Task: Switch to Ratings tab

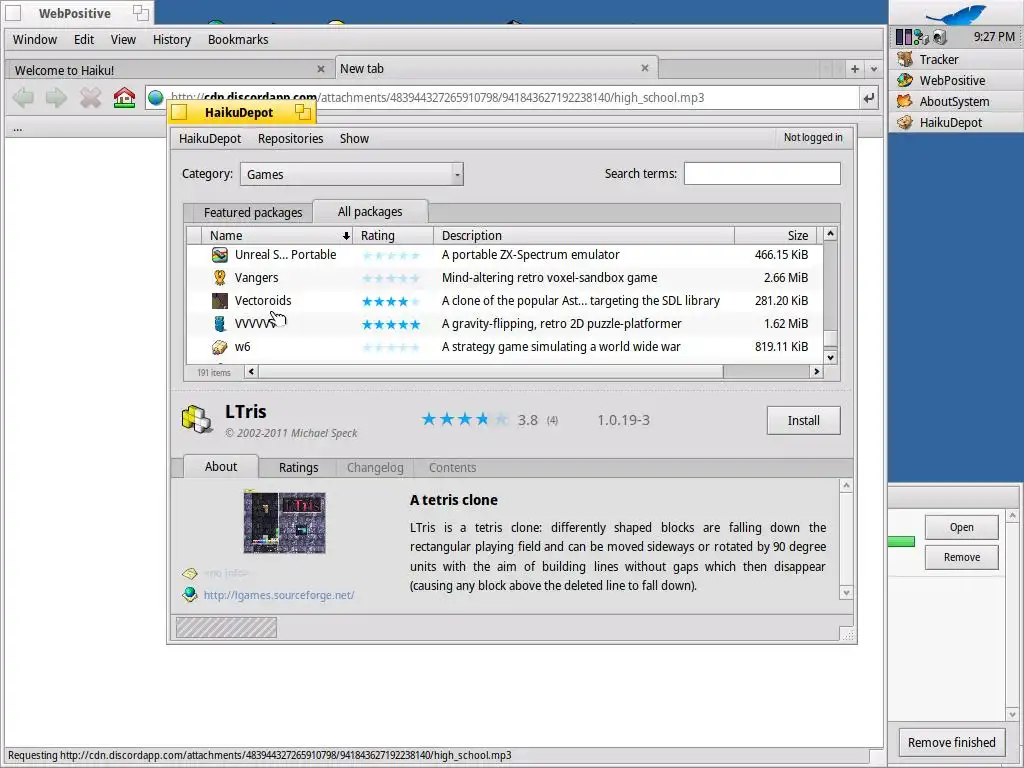Action: pyautogui.click(x=298, y=468)
